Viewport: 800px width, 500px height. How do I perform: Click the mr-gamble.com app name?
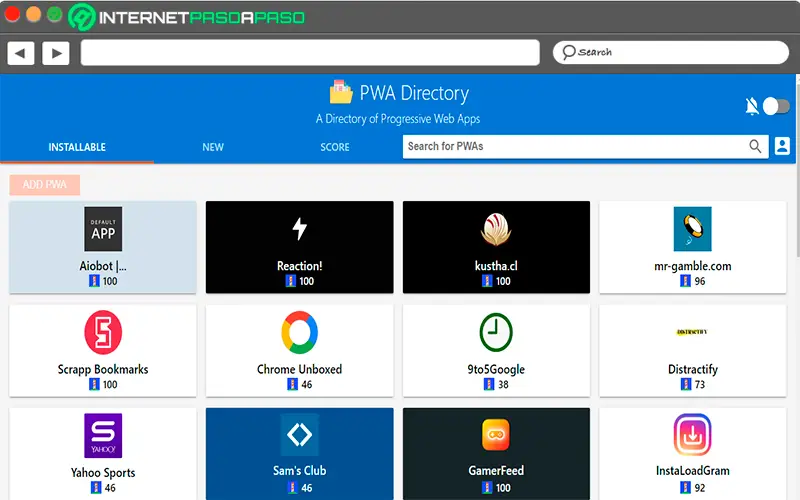[x=692, y=266]
